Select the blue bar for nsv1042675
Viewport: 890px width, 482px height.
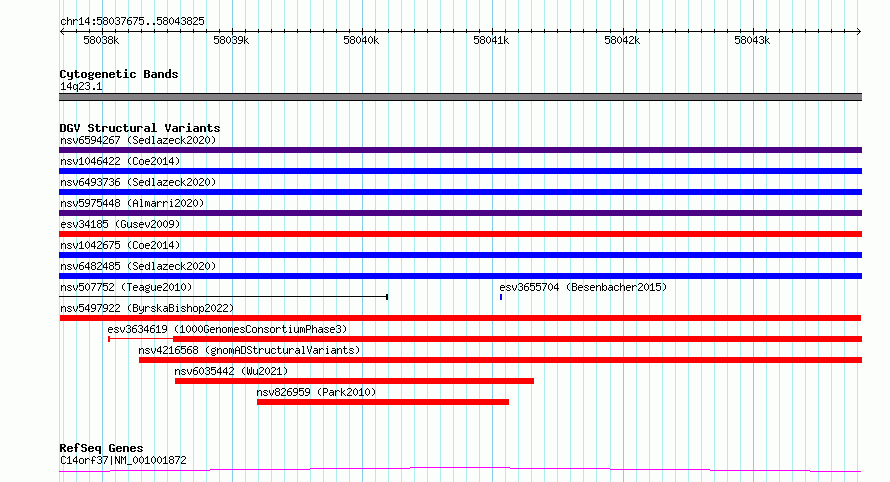[460, 255]
